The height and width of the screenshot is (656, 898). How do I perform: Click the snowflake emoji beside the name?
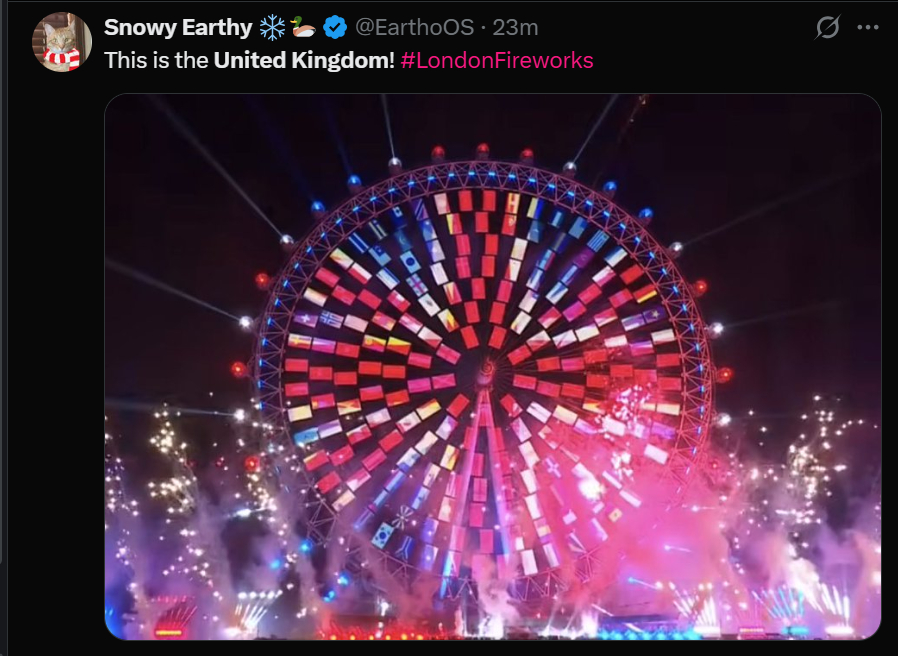pyautogui.click(x=271, y=27)
